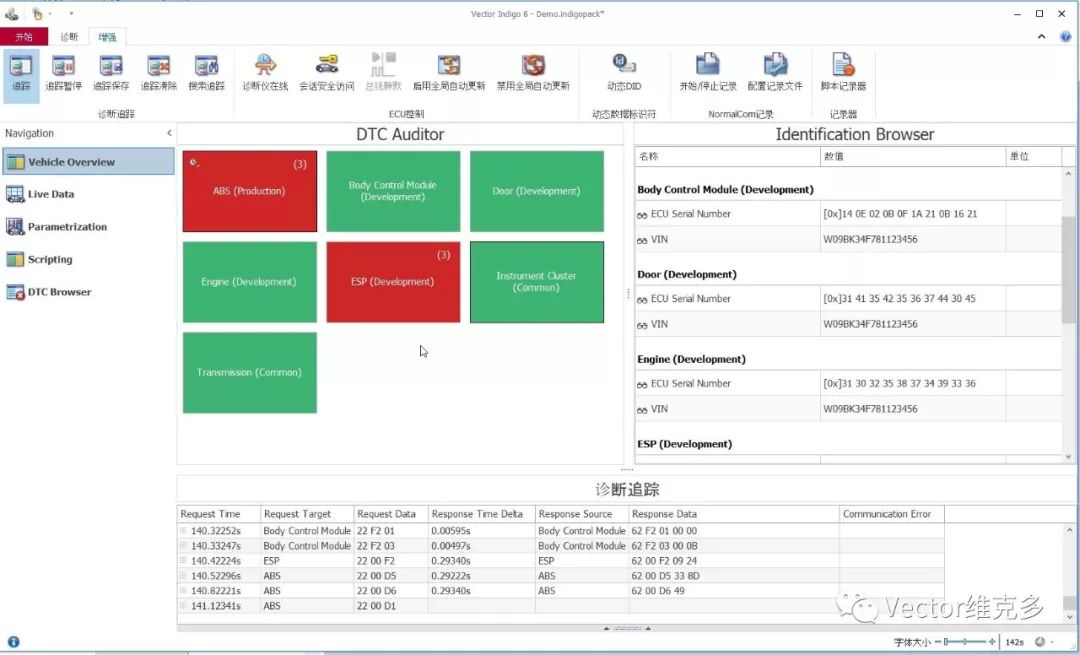Click the small fault icon on the ABS tile
Screen dimensions: 1080x655
click(x=194, y=163)
